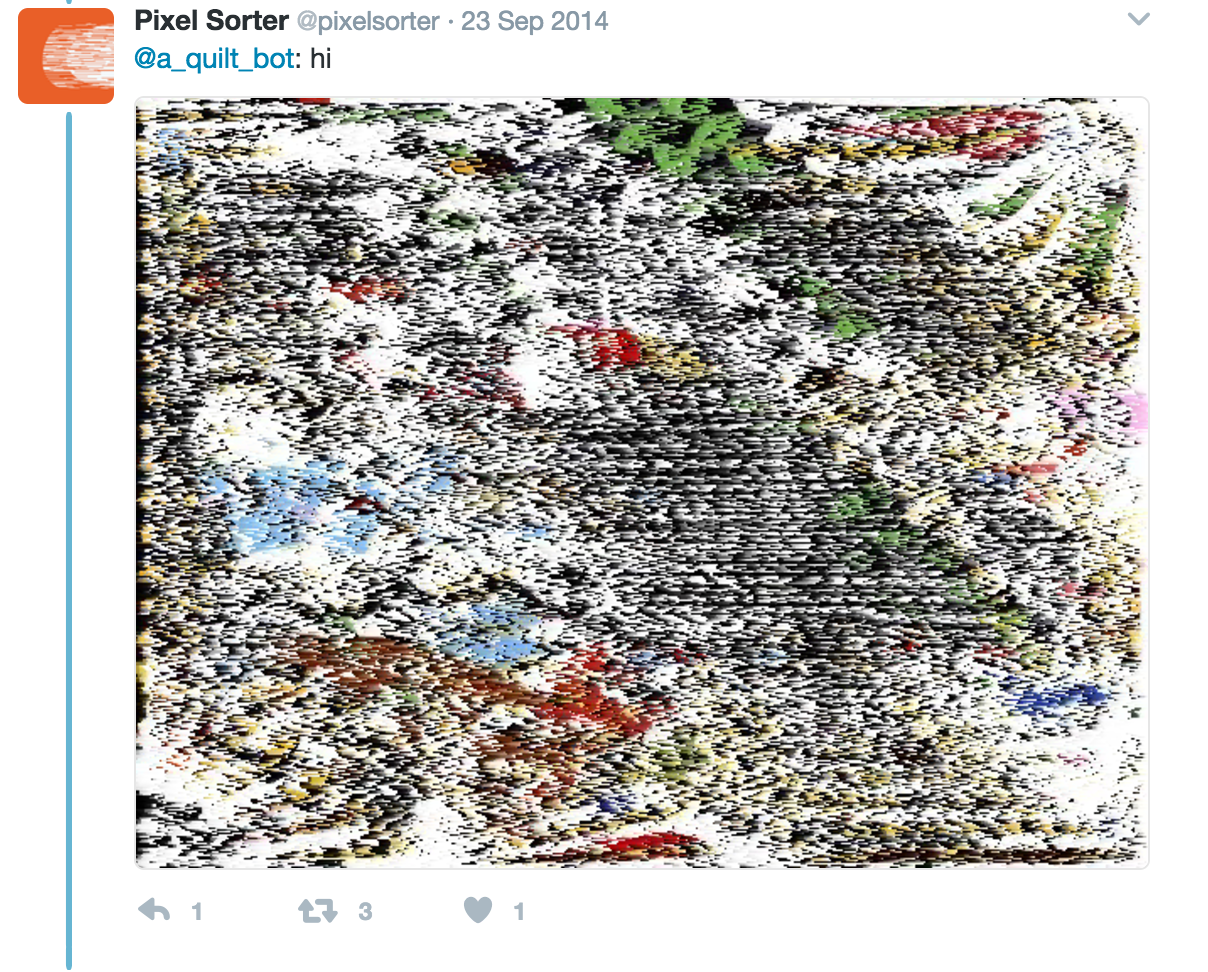Open the pixel-sorted image attachment

pos(642,483)
